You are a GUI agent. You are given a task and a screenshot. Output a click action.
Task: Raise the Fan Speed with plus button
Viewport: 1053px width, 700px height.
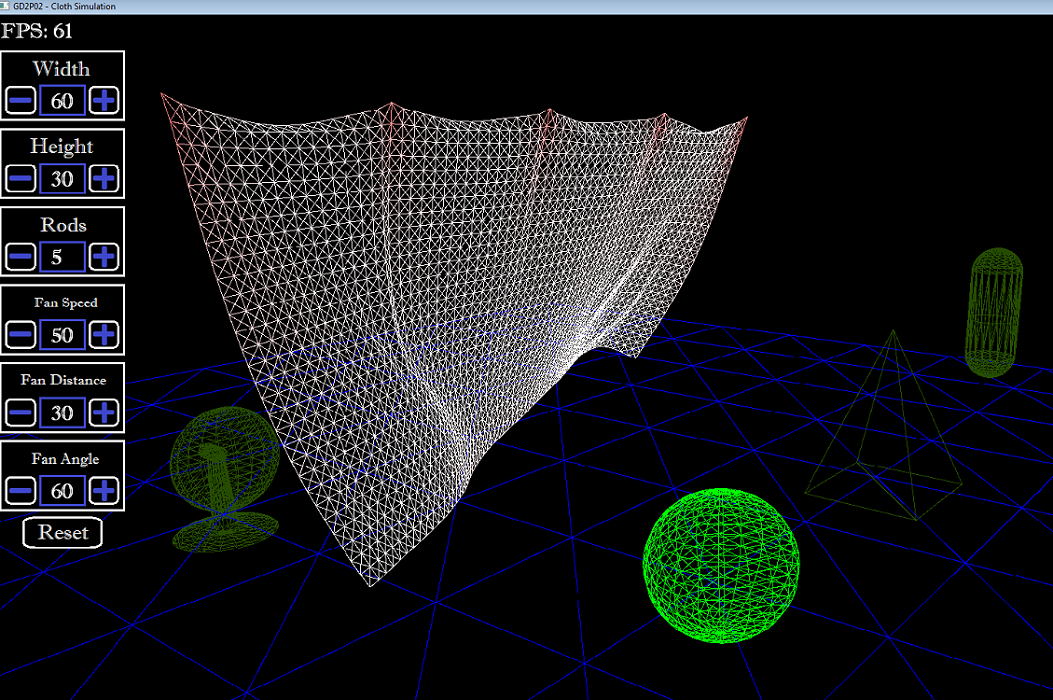click(x=103, y=335)
